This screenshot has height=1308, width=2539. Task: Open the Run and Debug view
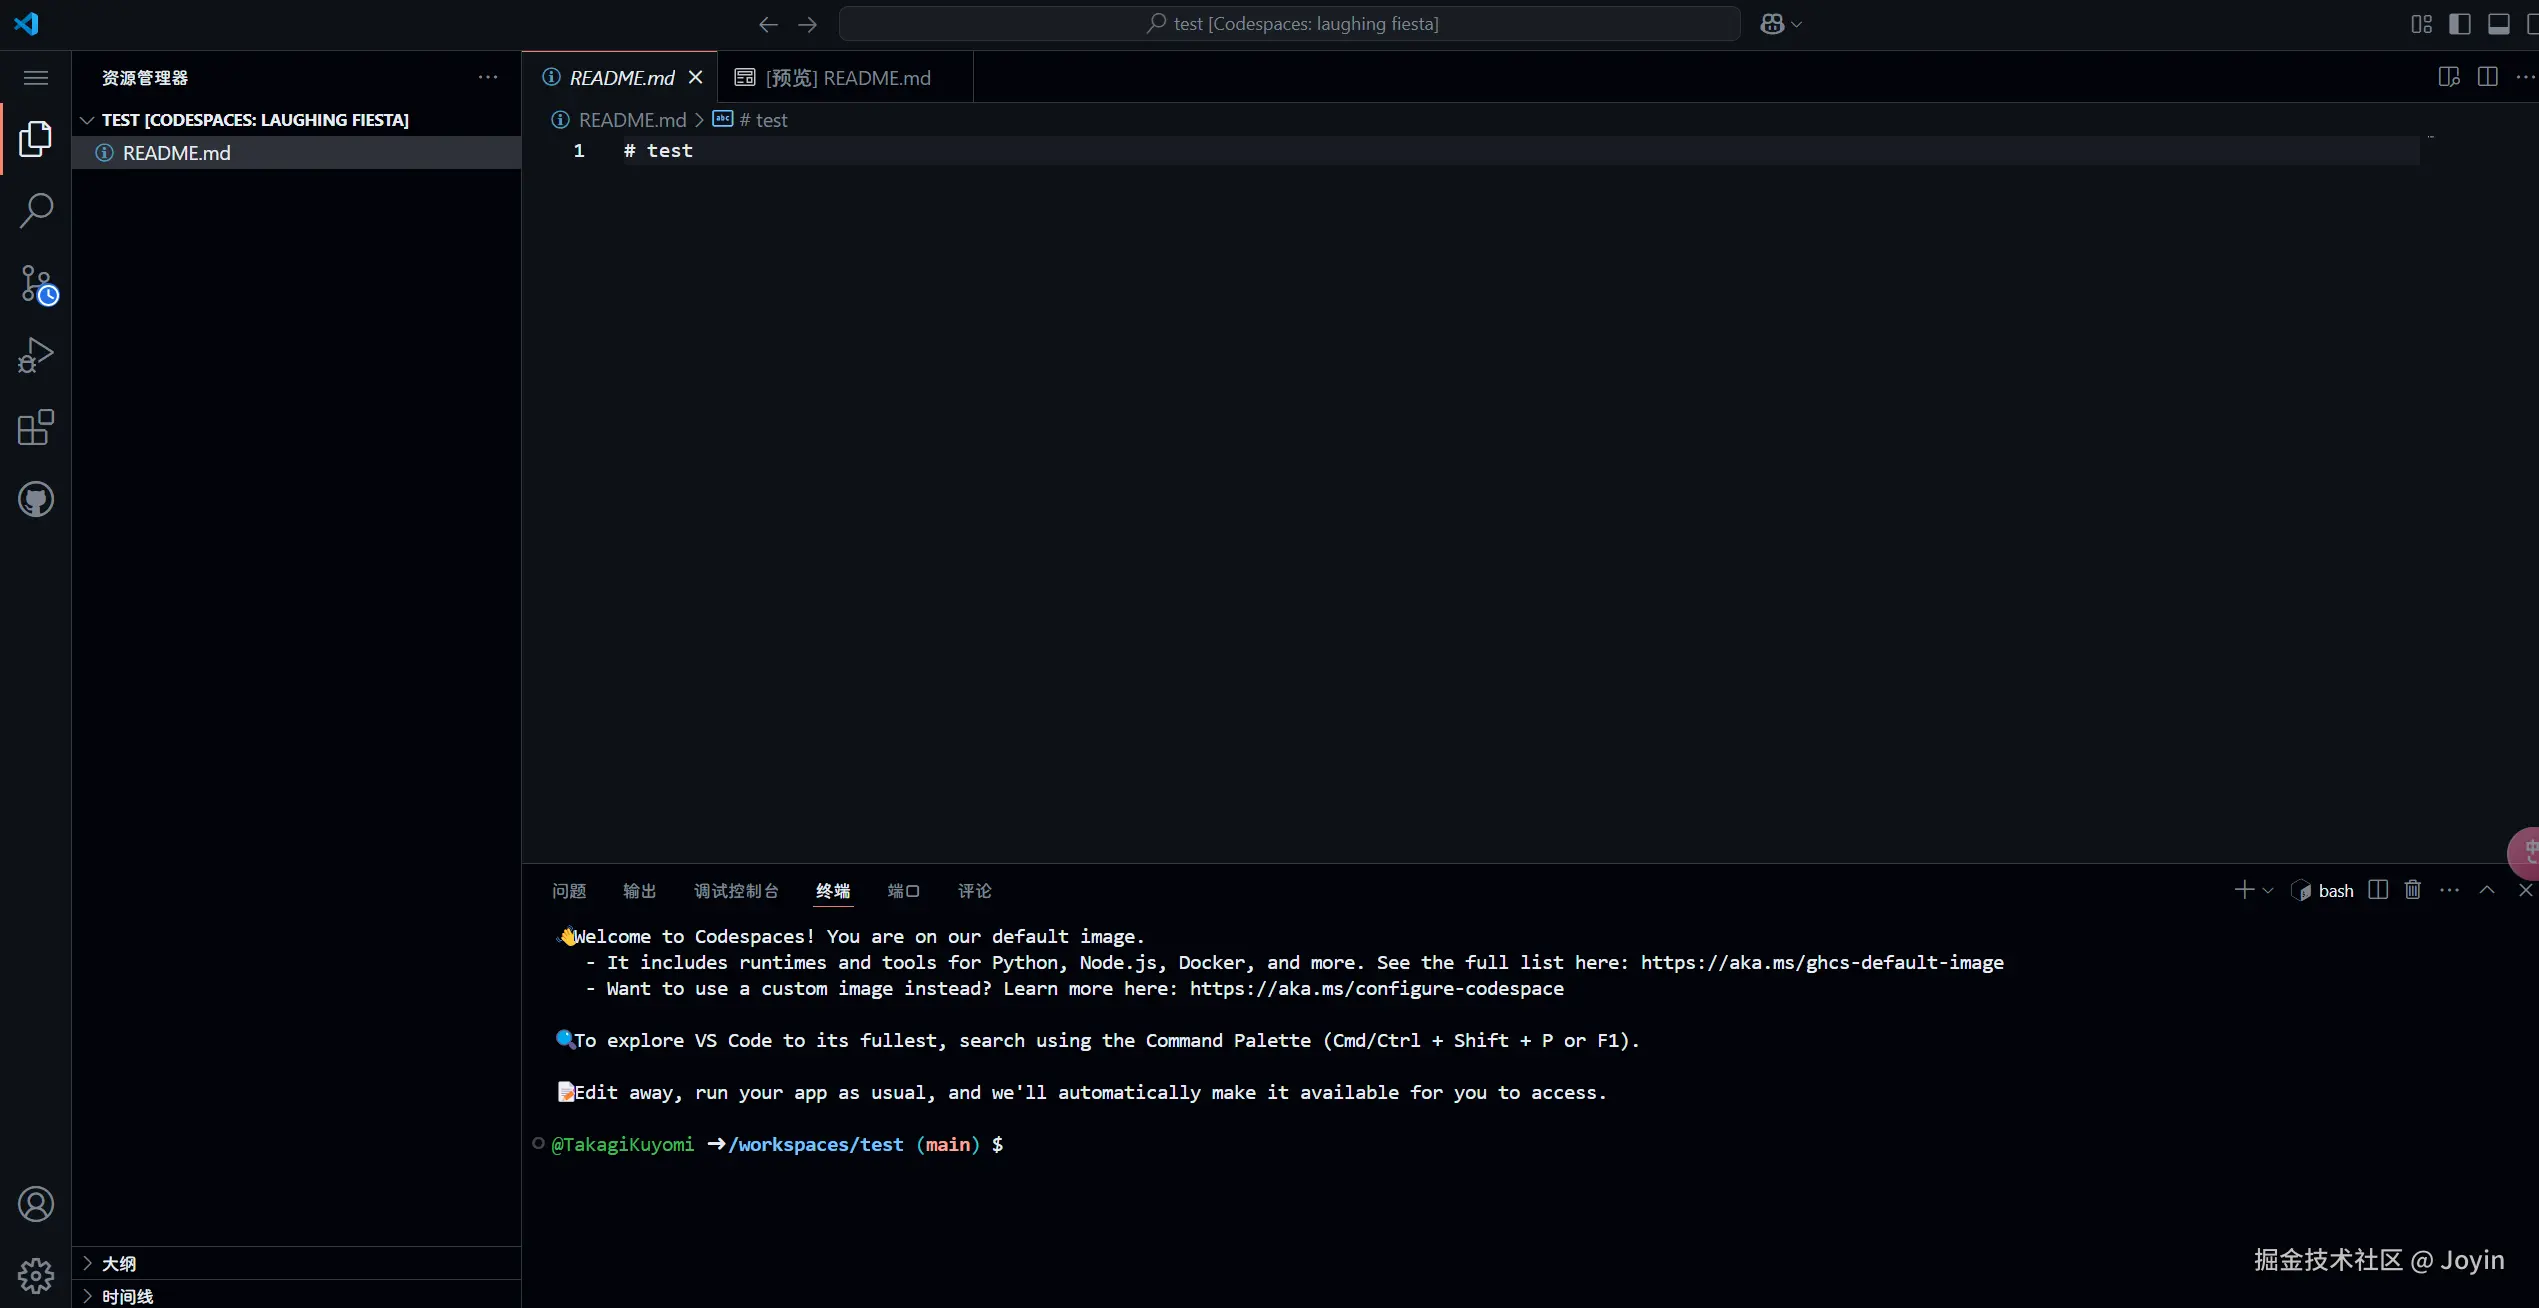(x=36, y=355)
